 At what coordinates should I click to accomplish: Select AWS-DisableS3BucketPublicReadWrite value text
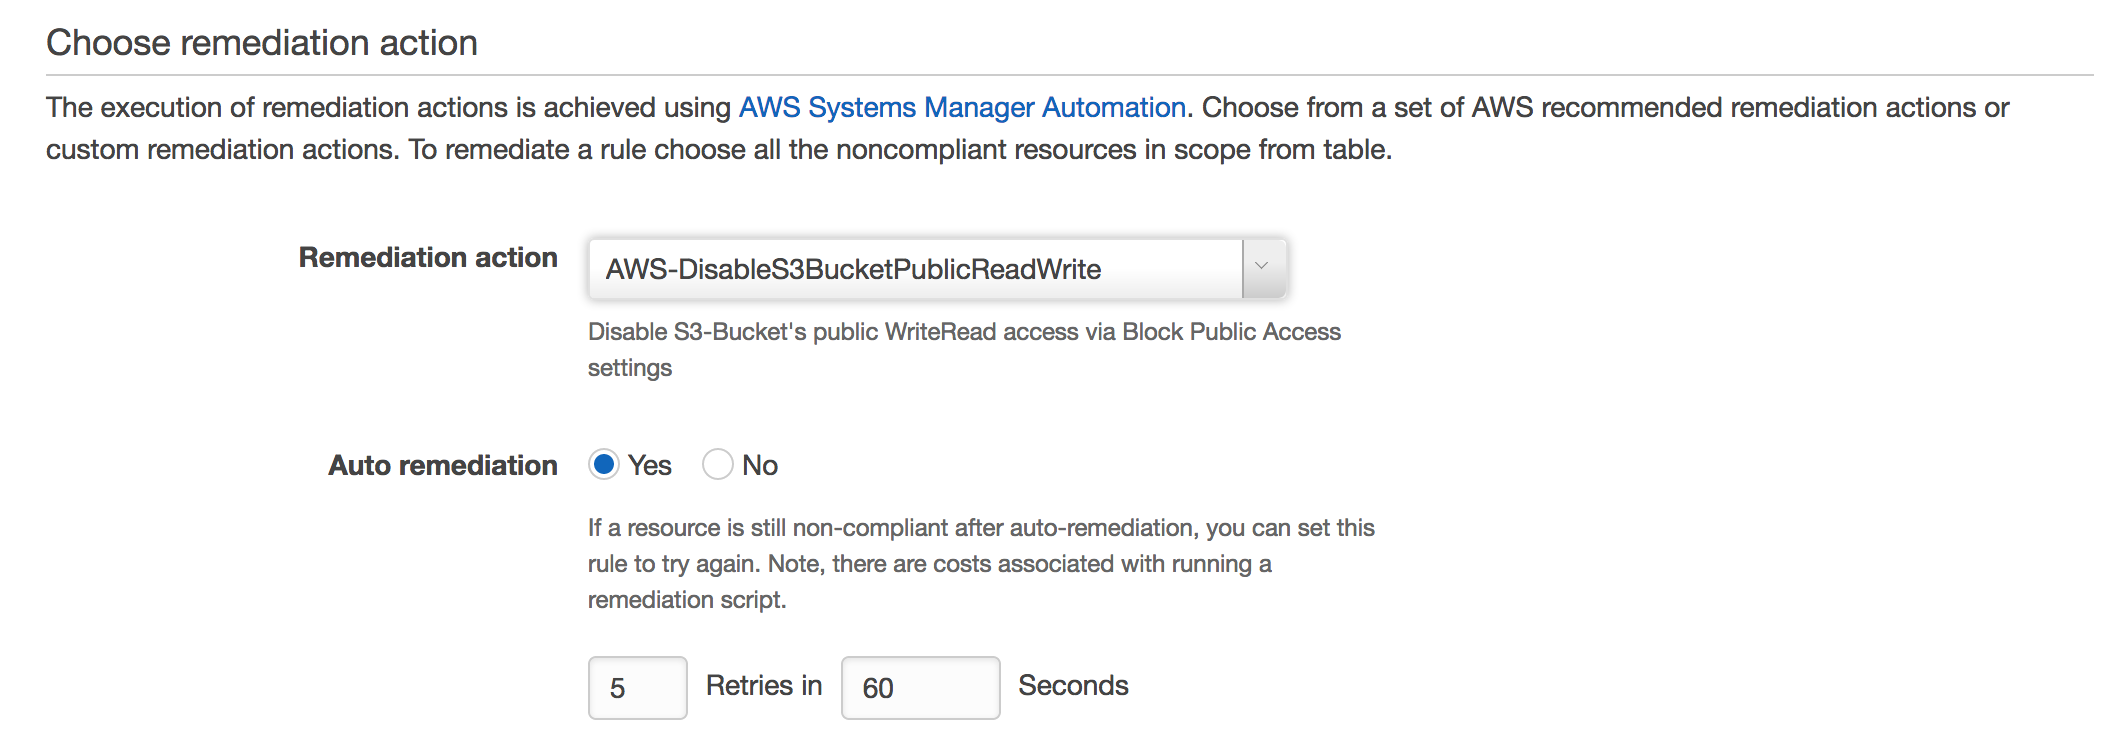click(x=853, y=269)
